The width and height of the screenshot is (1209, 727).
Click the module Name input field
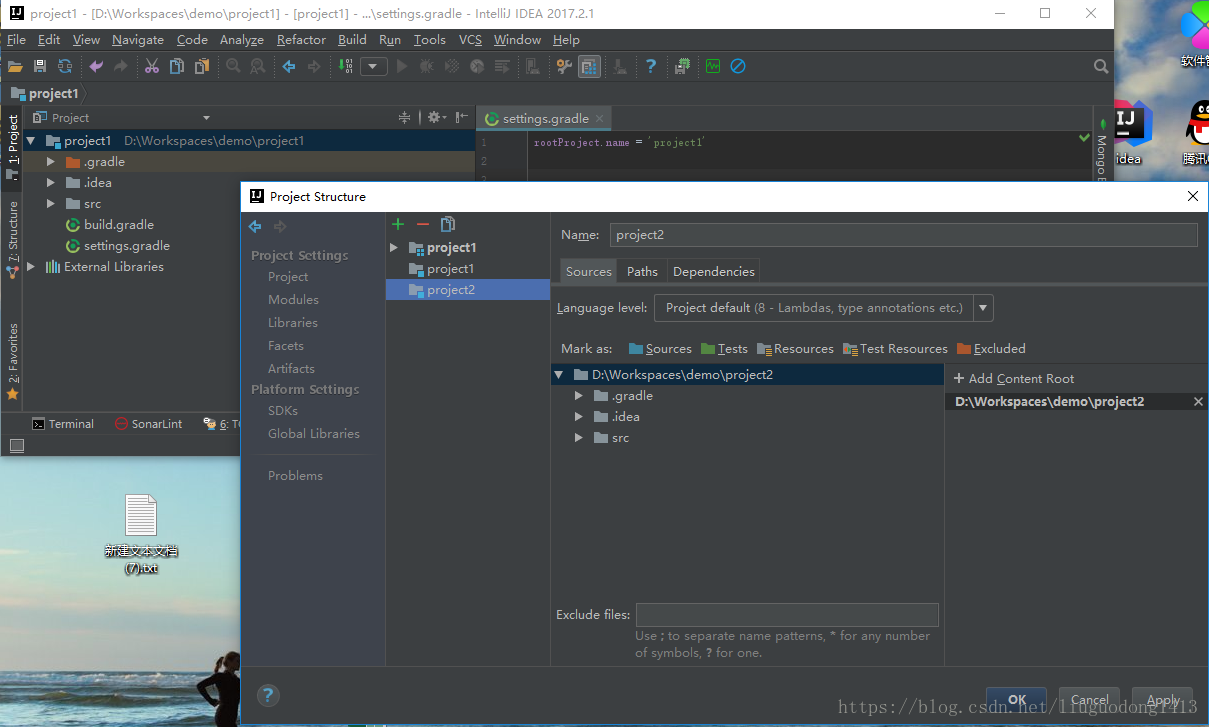click(903, 235)
